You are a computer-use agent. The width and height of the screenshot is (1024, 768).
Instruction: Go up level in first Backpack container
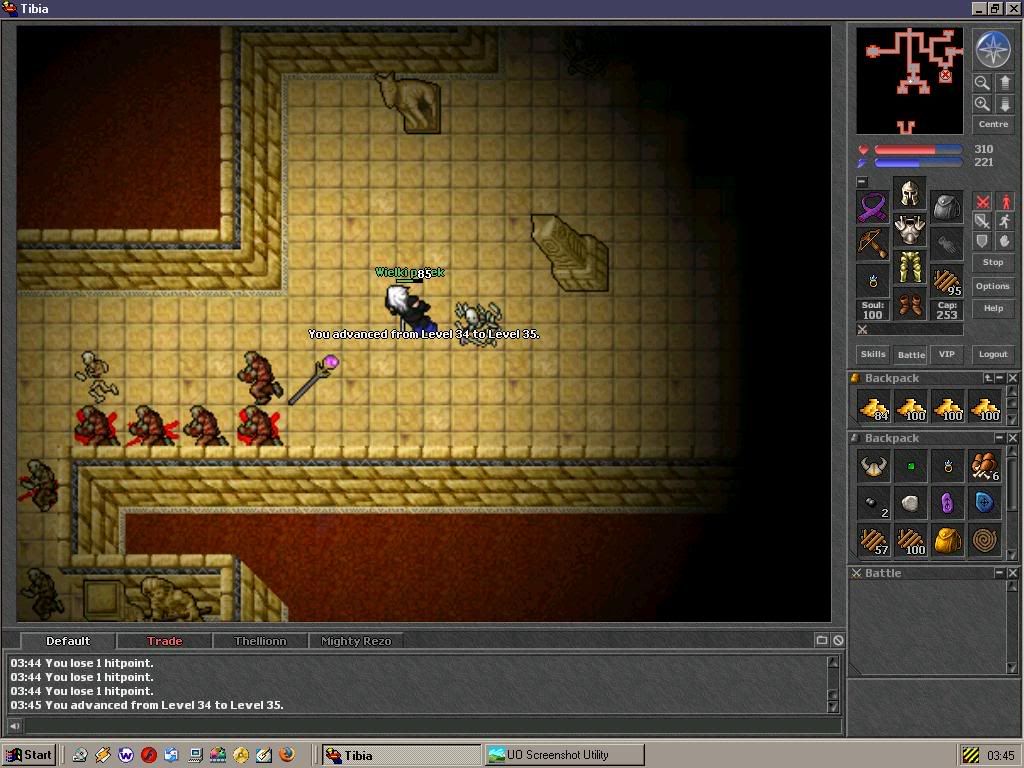coord(988,378)
